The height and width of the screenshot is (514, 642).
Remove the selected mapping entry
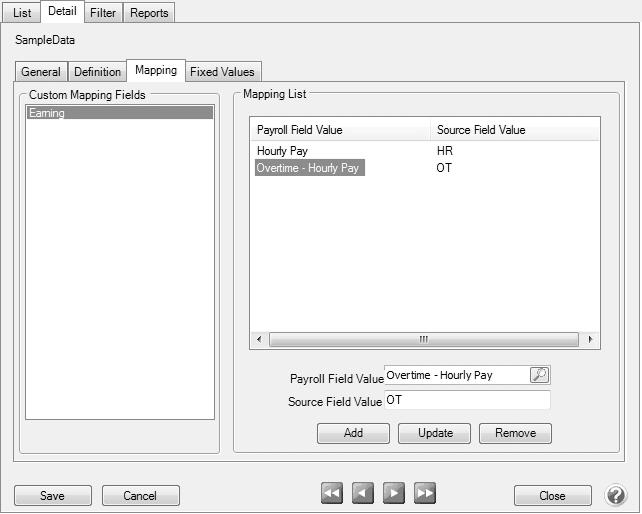[x=515, y=433]
